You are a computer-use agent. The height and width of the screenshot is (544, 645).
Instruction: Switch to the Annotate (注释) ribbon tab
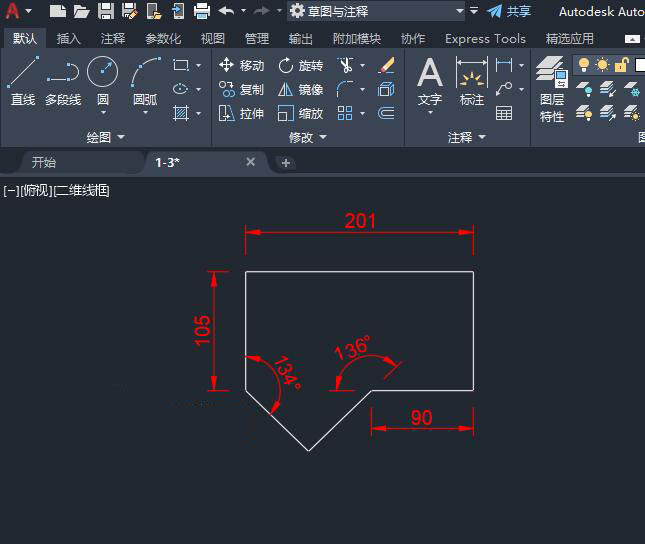coord(113,39)
